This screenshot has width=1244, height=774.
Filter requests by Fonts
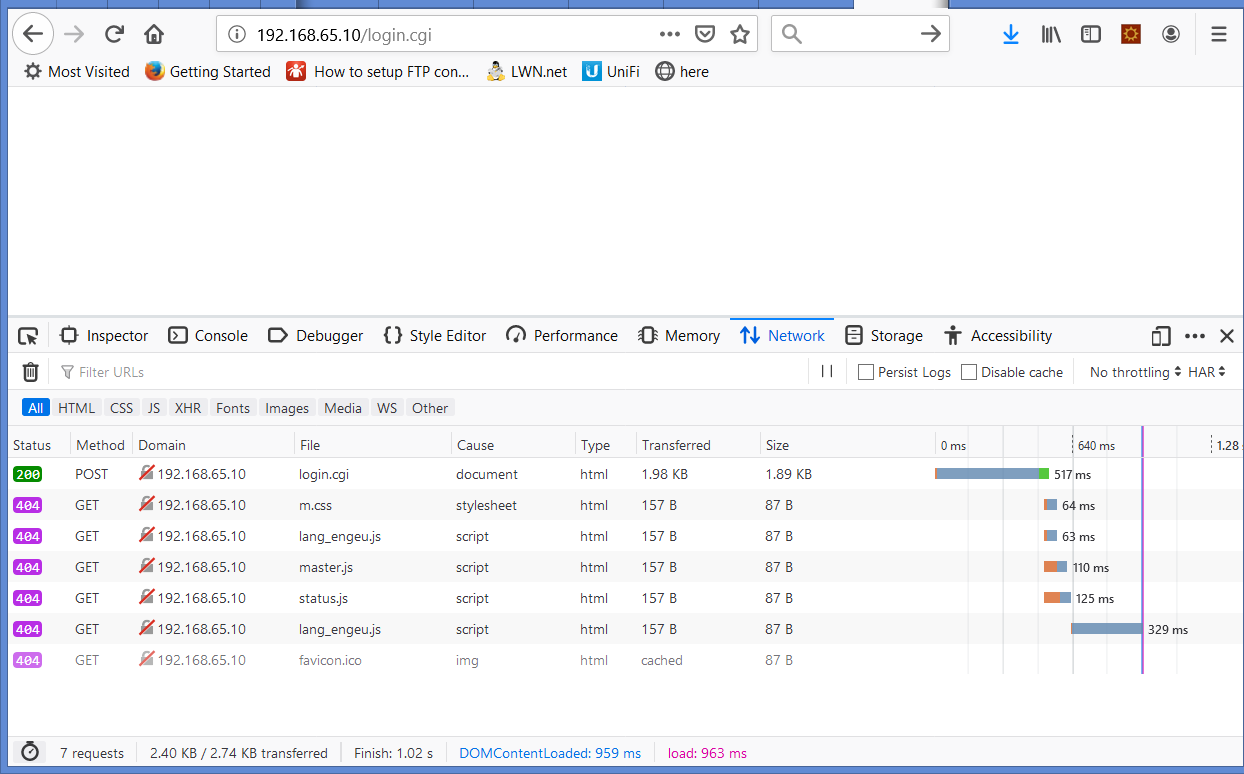(x=233, y=408)
